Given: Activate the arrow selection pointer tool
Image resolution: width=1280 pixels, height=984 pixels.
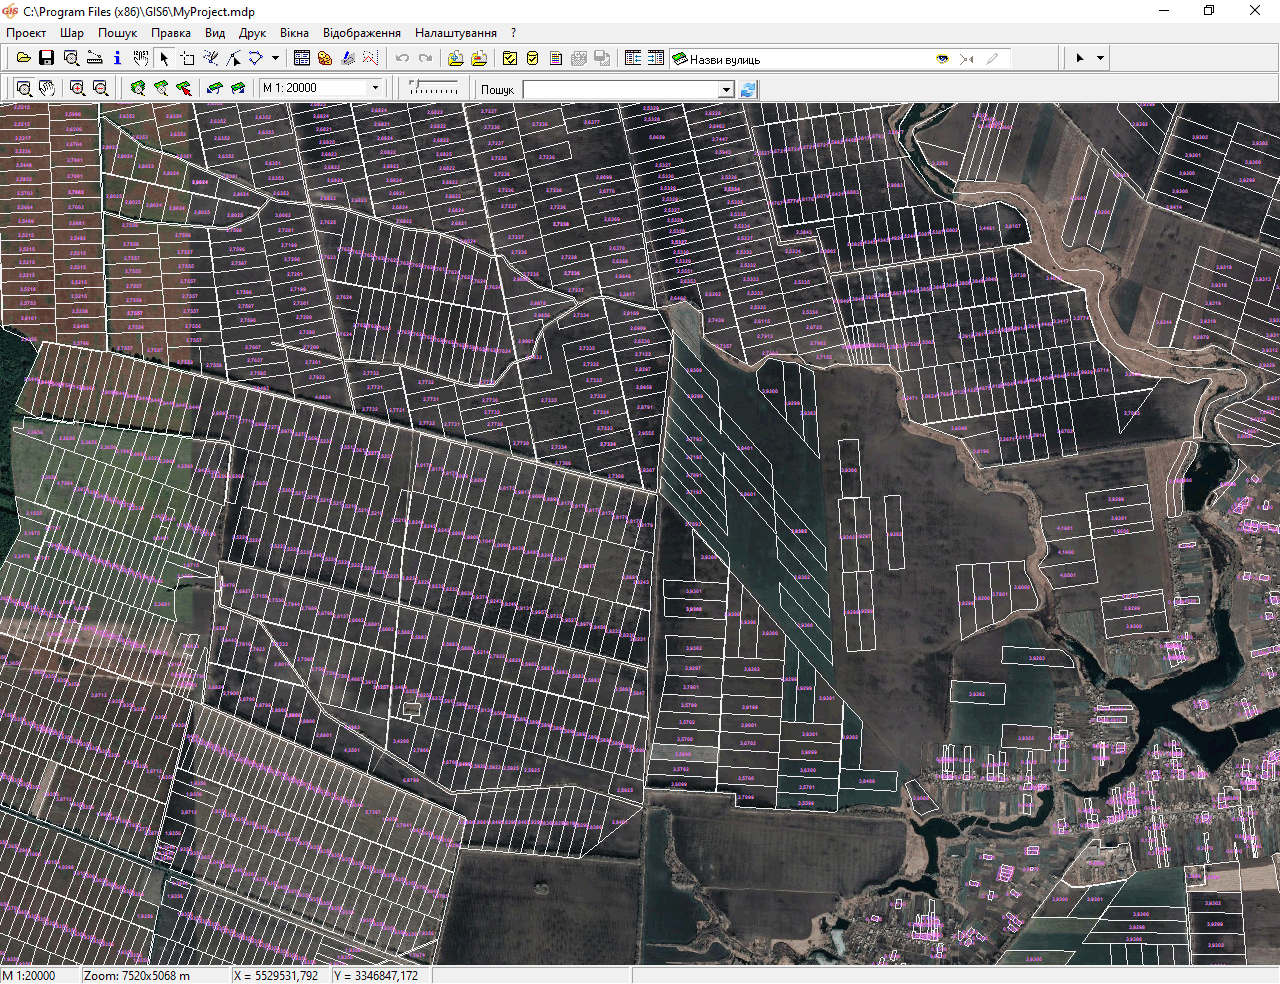Looking at the screenshot, I should (164, 58).
